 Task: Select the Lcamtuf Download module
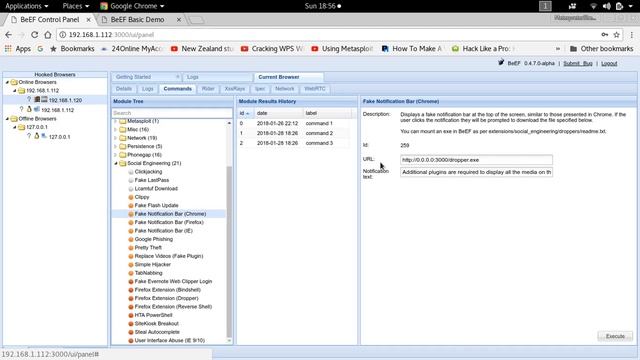156,189
